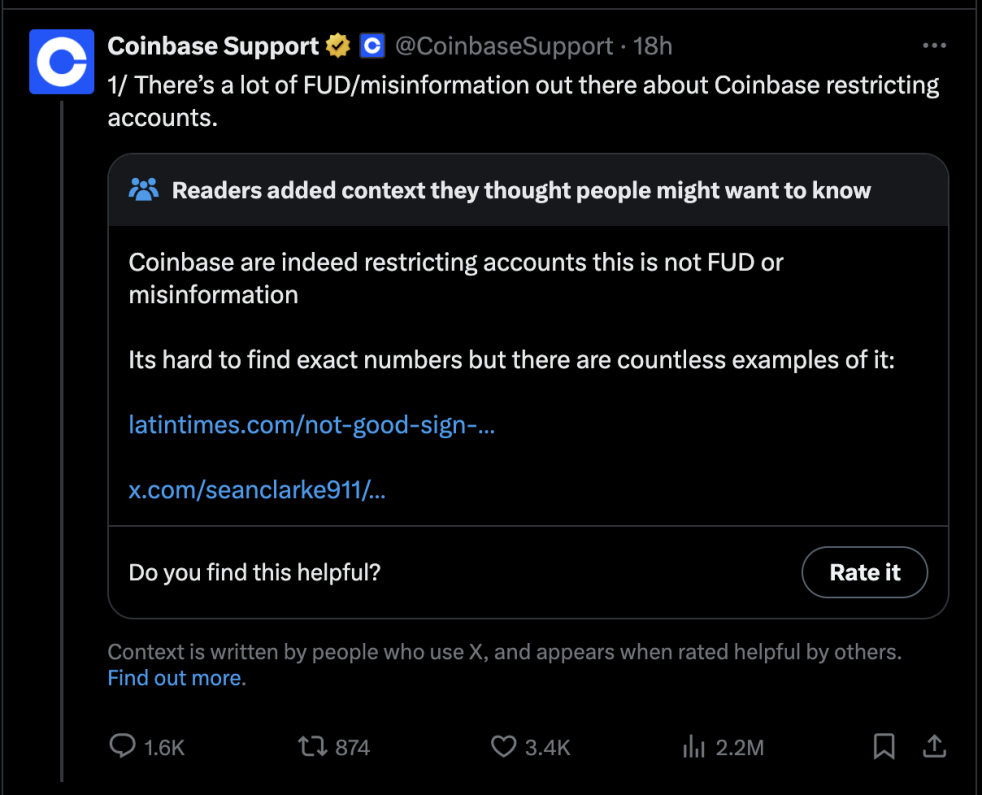Screen dimensions: 982x795
Task: Click the reply speech bubble icon
Action: pos(122,746)
